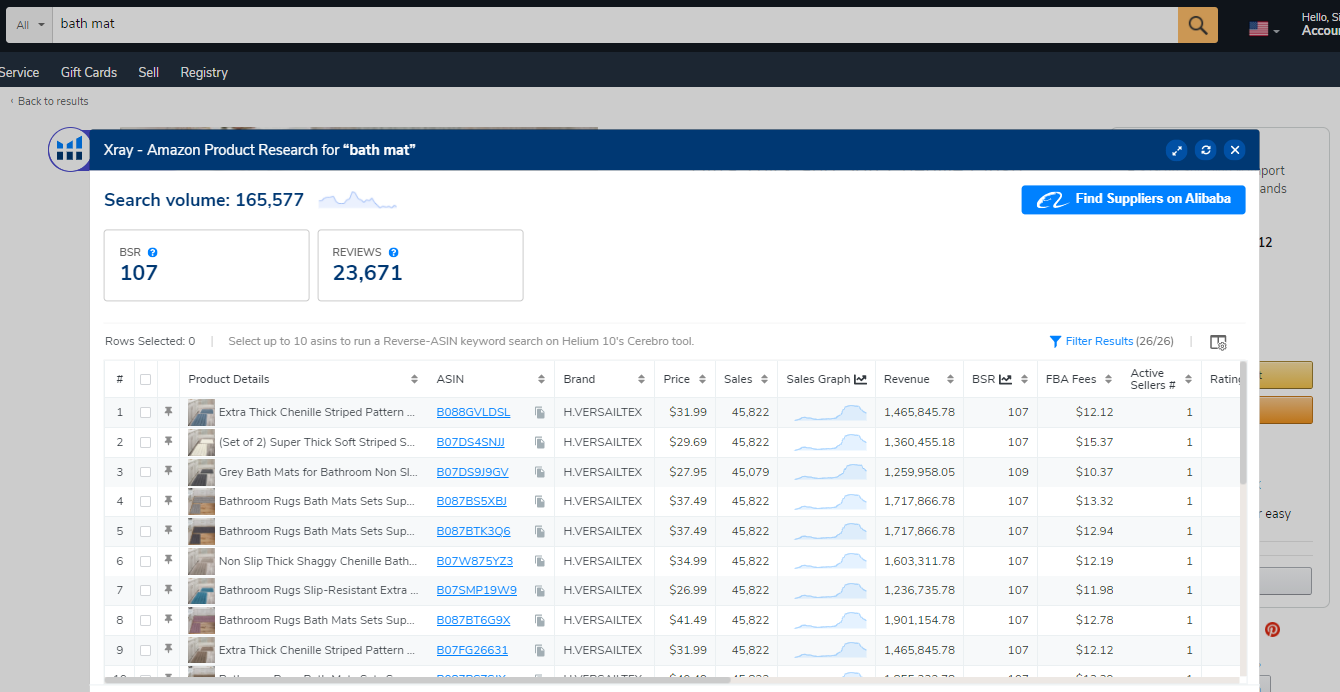Copy ASIN B087BS5XBJ icon
Screen dimensions: 1340x692
click(540, 501)
